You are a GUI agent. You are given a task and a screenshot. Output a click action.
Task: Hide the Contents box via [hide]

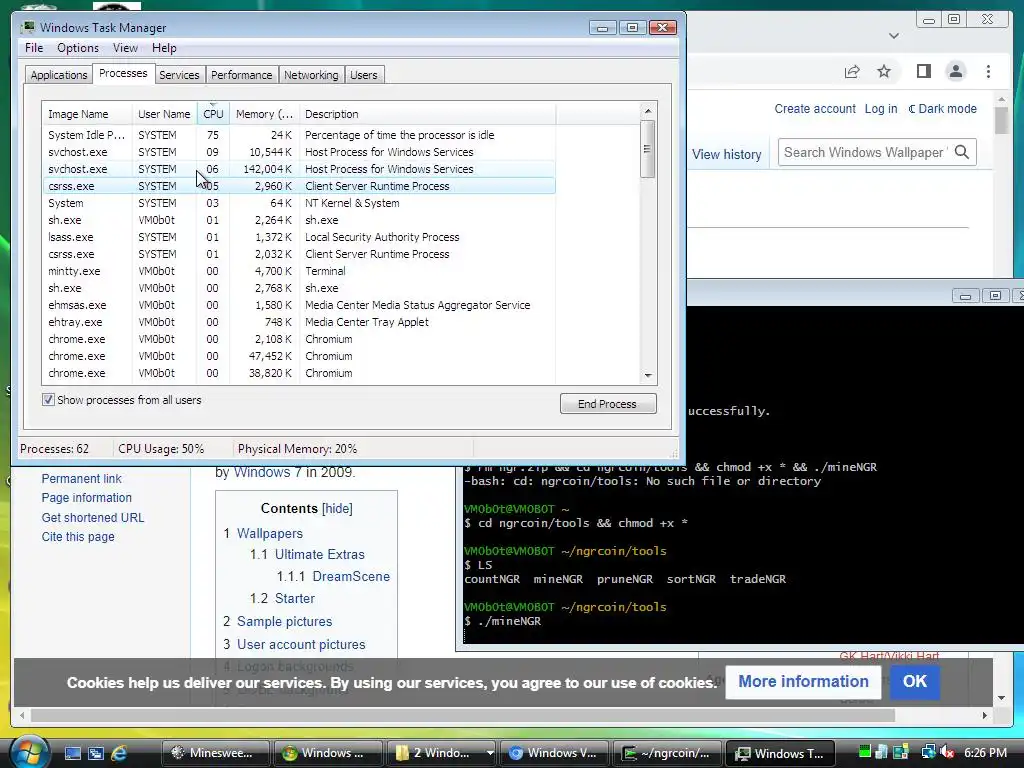point(337,509)
